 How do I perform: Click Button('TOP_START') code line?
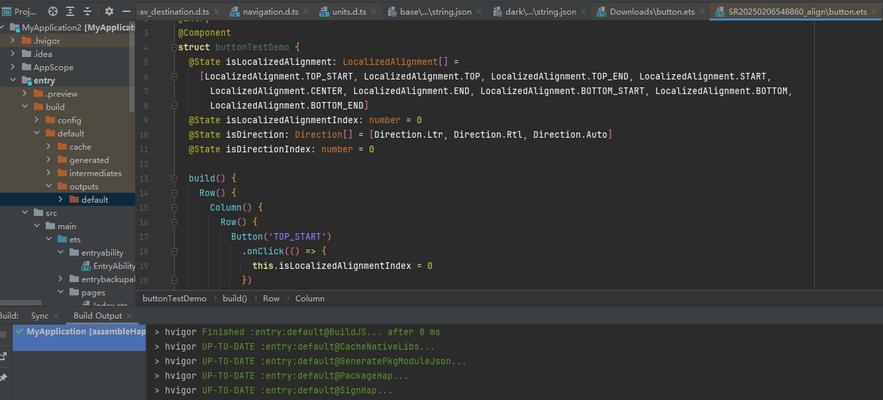pyautogui.click(x=281, y=237)
